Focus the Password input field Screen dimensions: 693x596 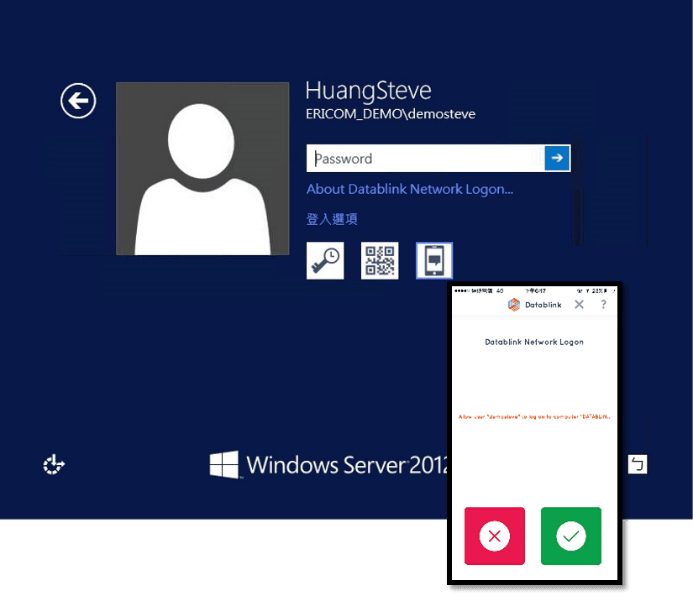tap(426, 158)
